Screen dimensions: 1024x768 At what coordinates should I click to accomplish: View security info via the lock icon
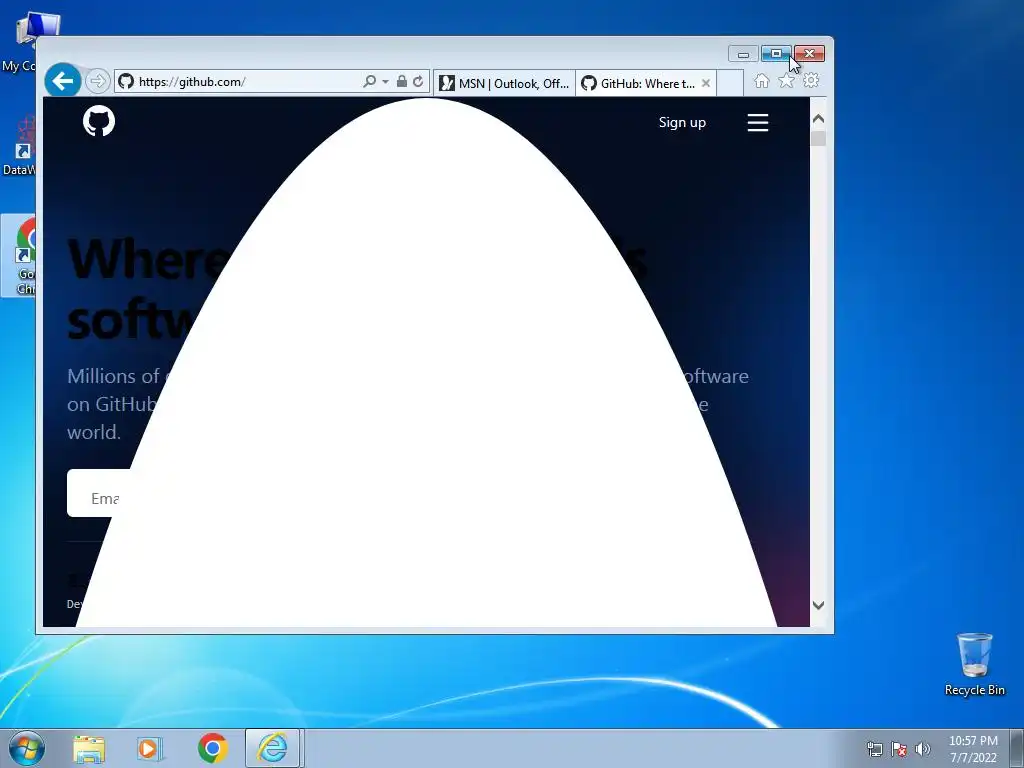point(402,81)
